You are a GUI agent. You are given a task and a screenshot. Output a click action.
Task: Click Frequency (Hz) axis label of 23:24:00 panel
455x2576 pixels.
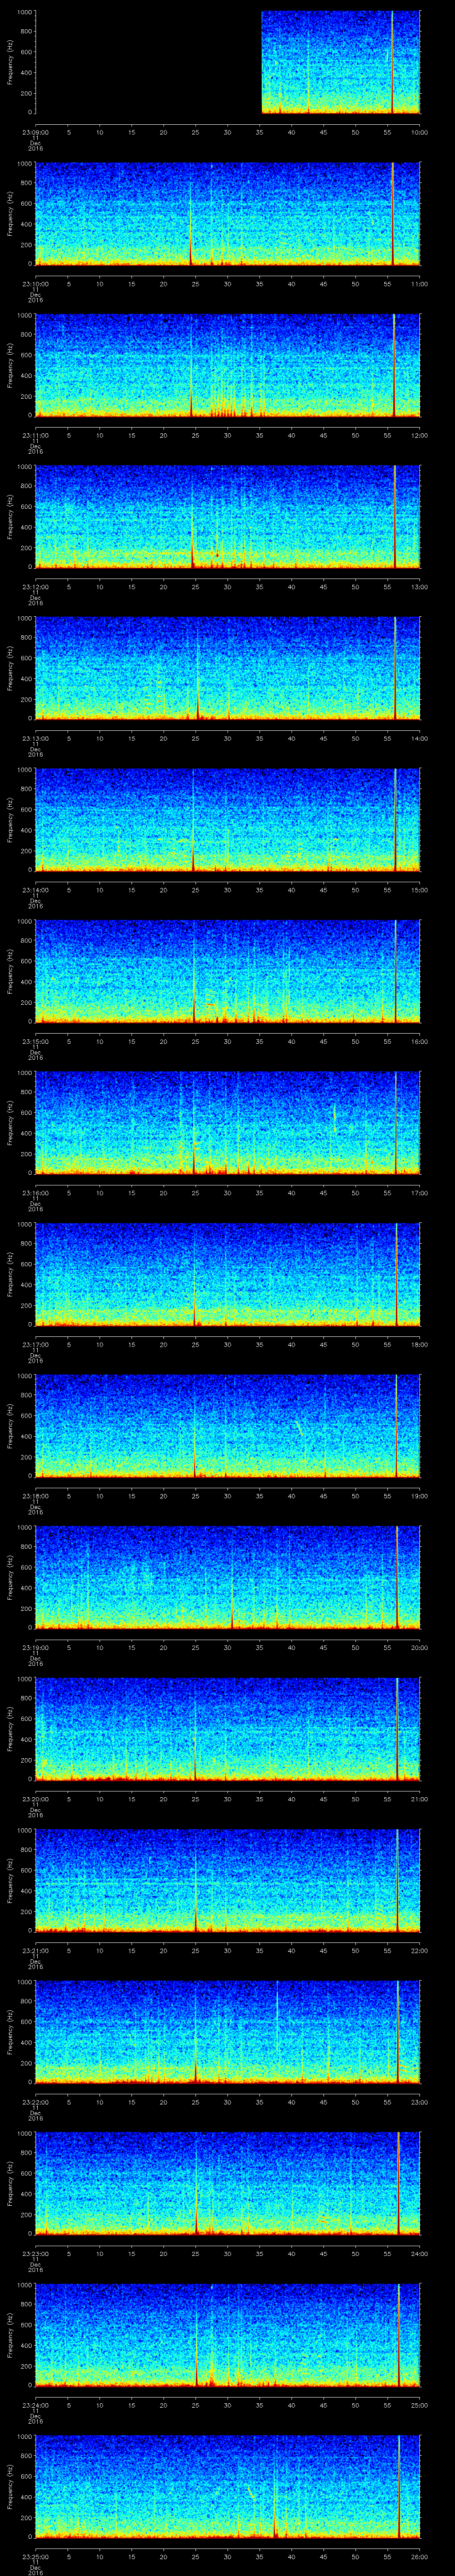point(10,2335)
